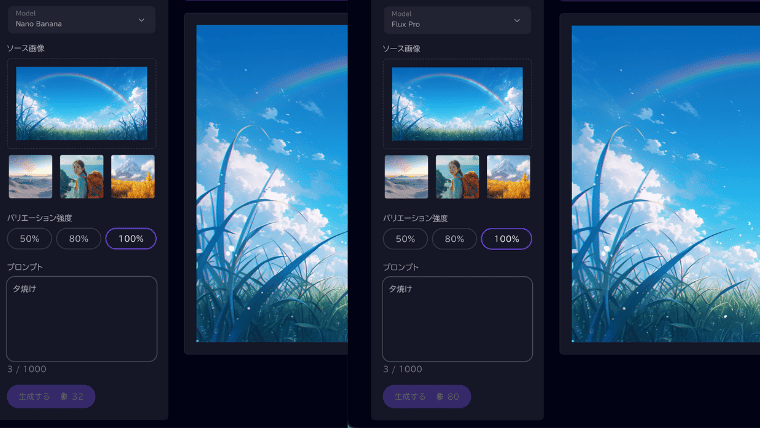Click chevron arrow beside Flux Pro
The image size is (760, 428).
coord(517,20)
